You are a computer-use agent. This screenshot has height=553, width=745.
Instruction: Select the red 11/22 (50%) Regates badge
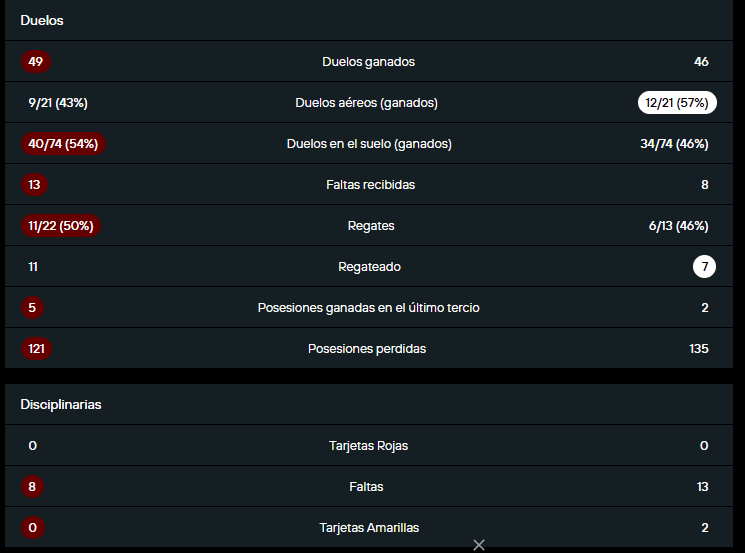point(61,226)
